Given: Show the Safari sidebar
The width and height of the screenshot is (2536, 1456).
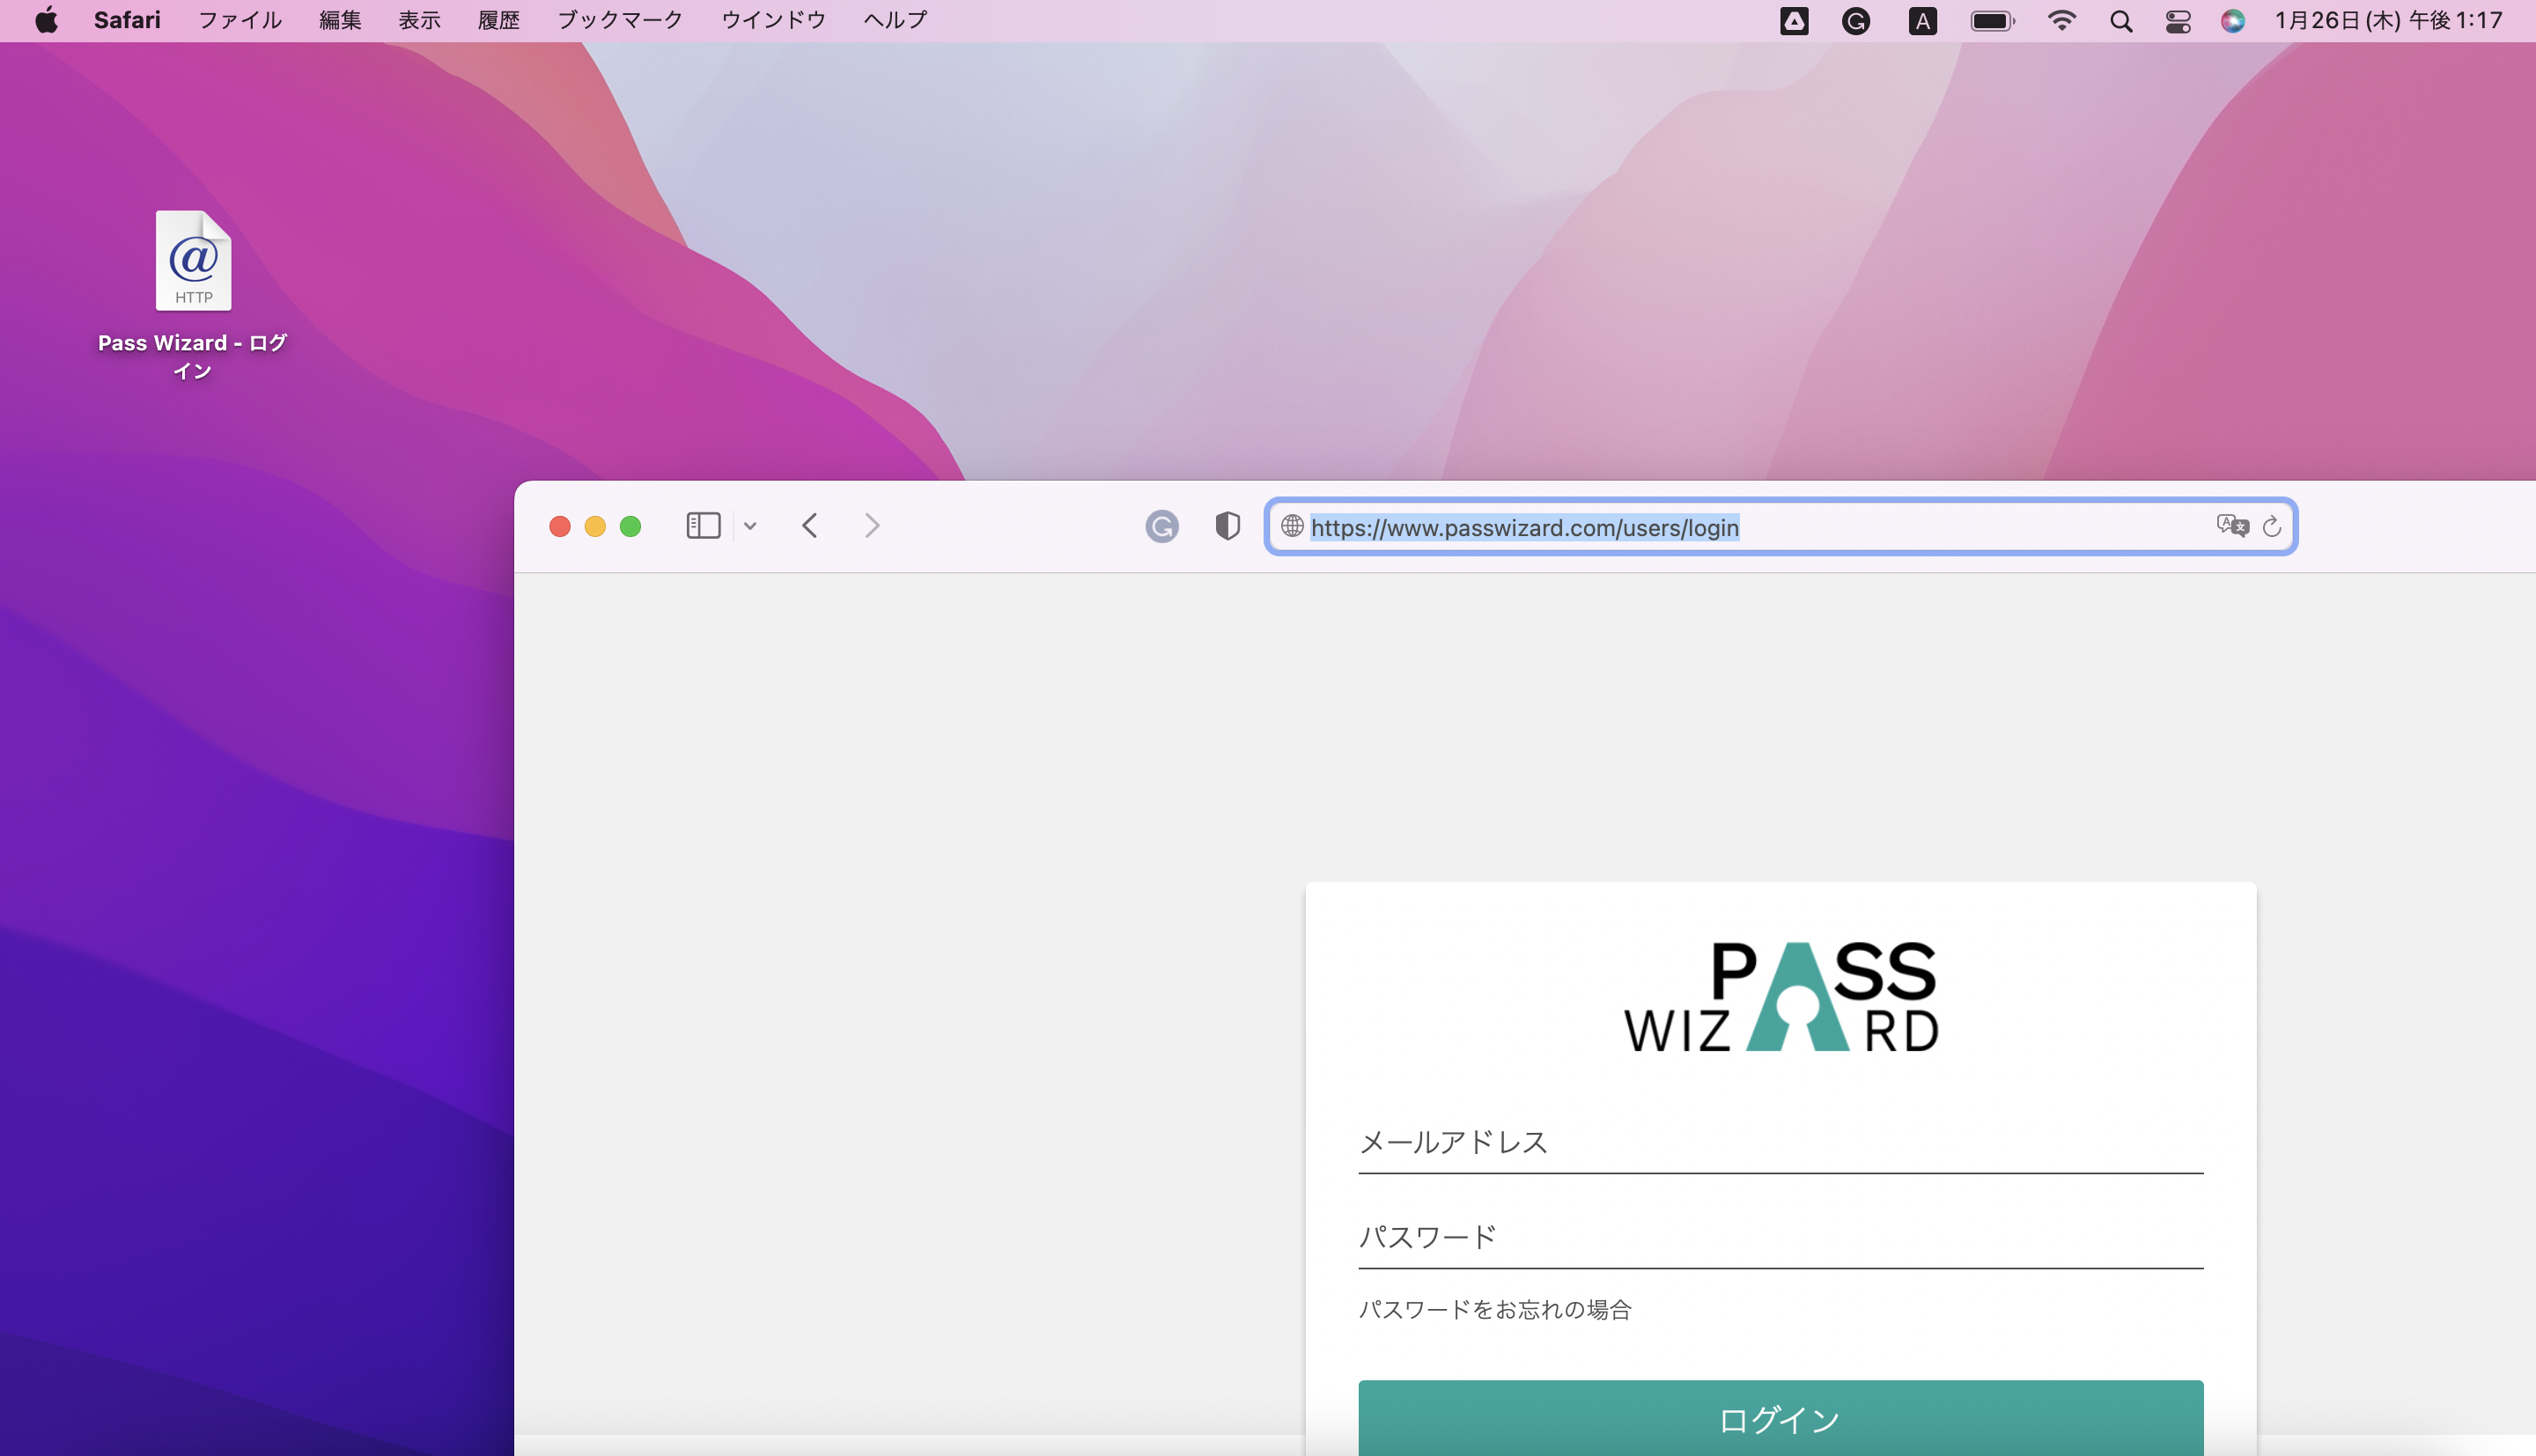Looking at the screenshot, I should (703, 525).
